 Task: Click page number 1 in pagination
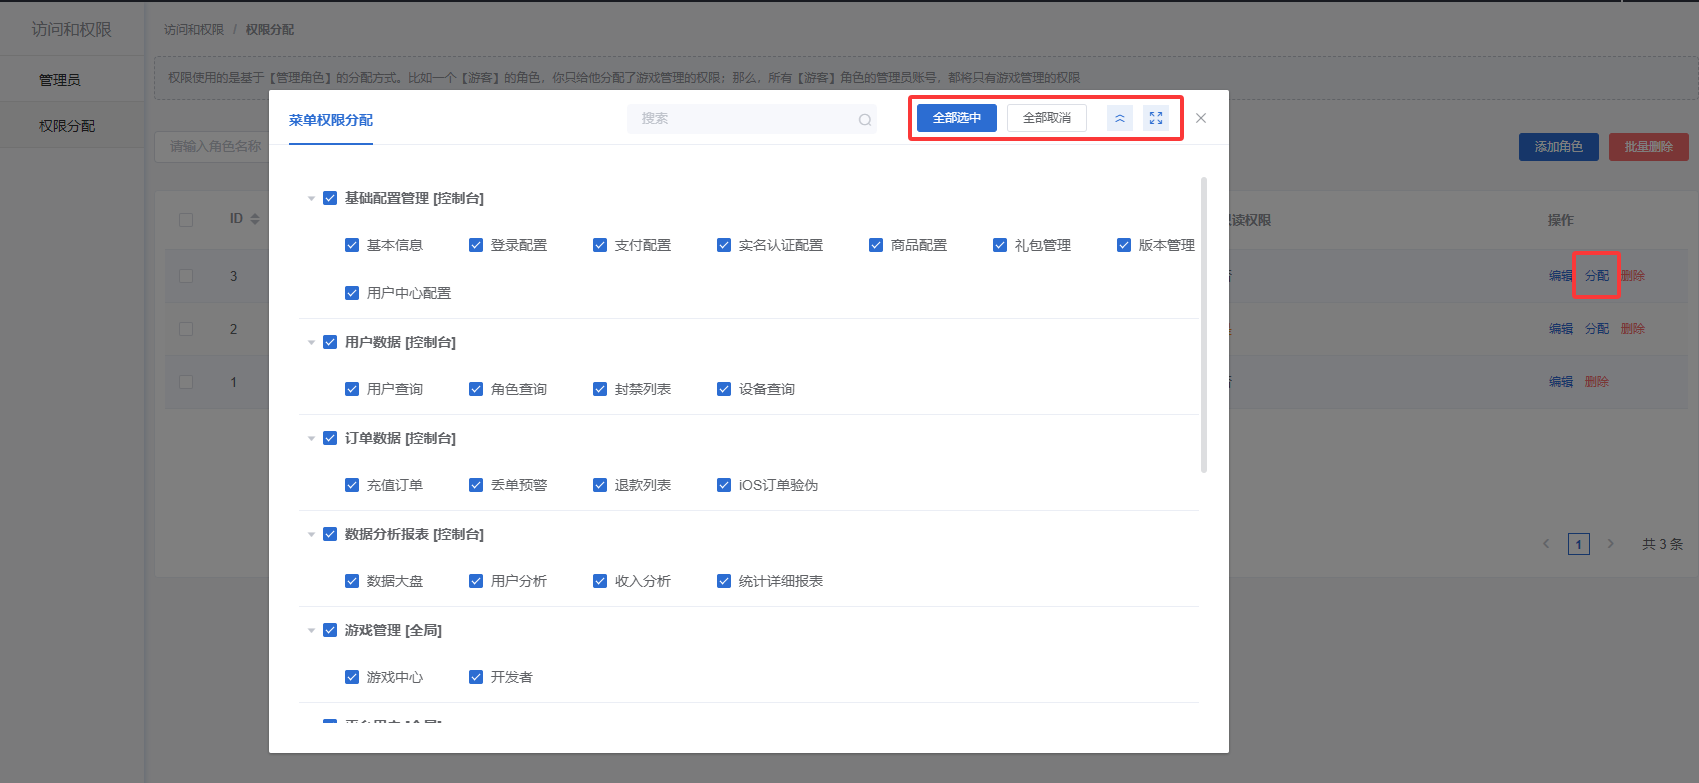(1579, 544)
